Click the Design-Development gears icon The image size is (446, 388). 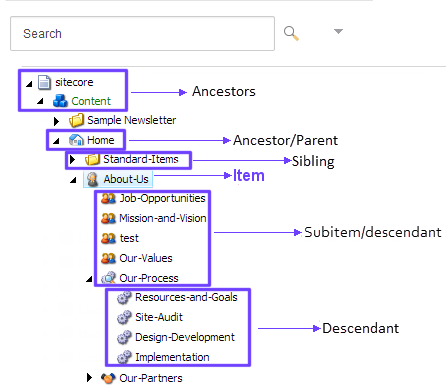(124, 337)
